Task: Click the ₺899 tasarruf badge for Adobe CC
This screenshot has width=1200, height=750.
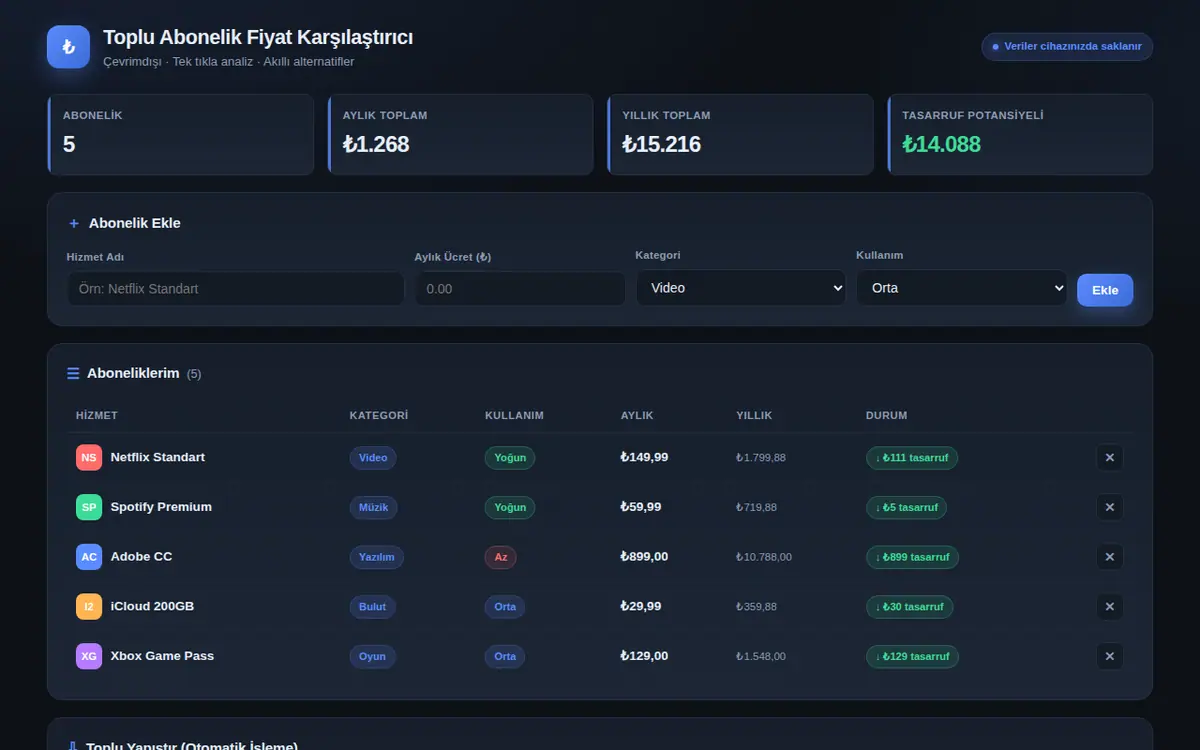Action: tap(912, 557)
